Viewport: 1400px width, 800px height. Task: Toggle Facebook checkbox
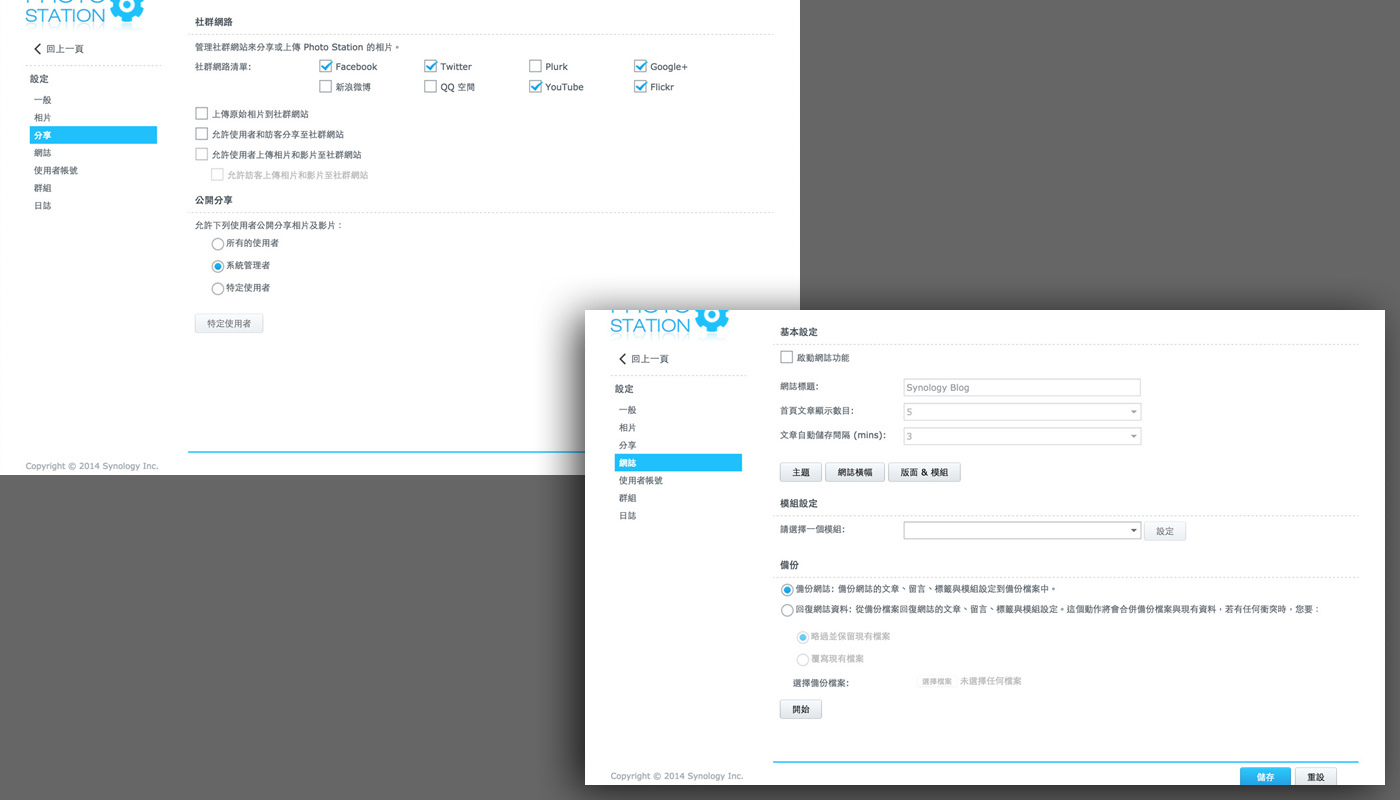pos(325,66)
